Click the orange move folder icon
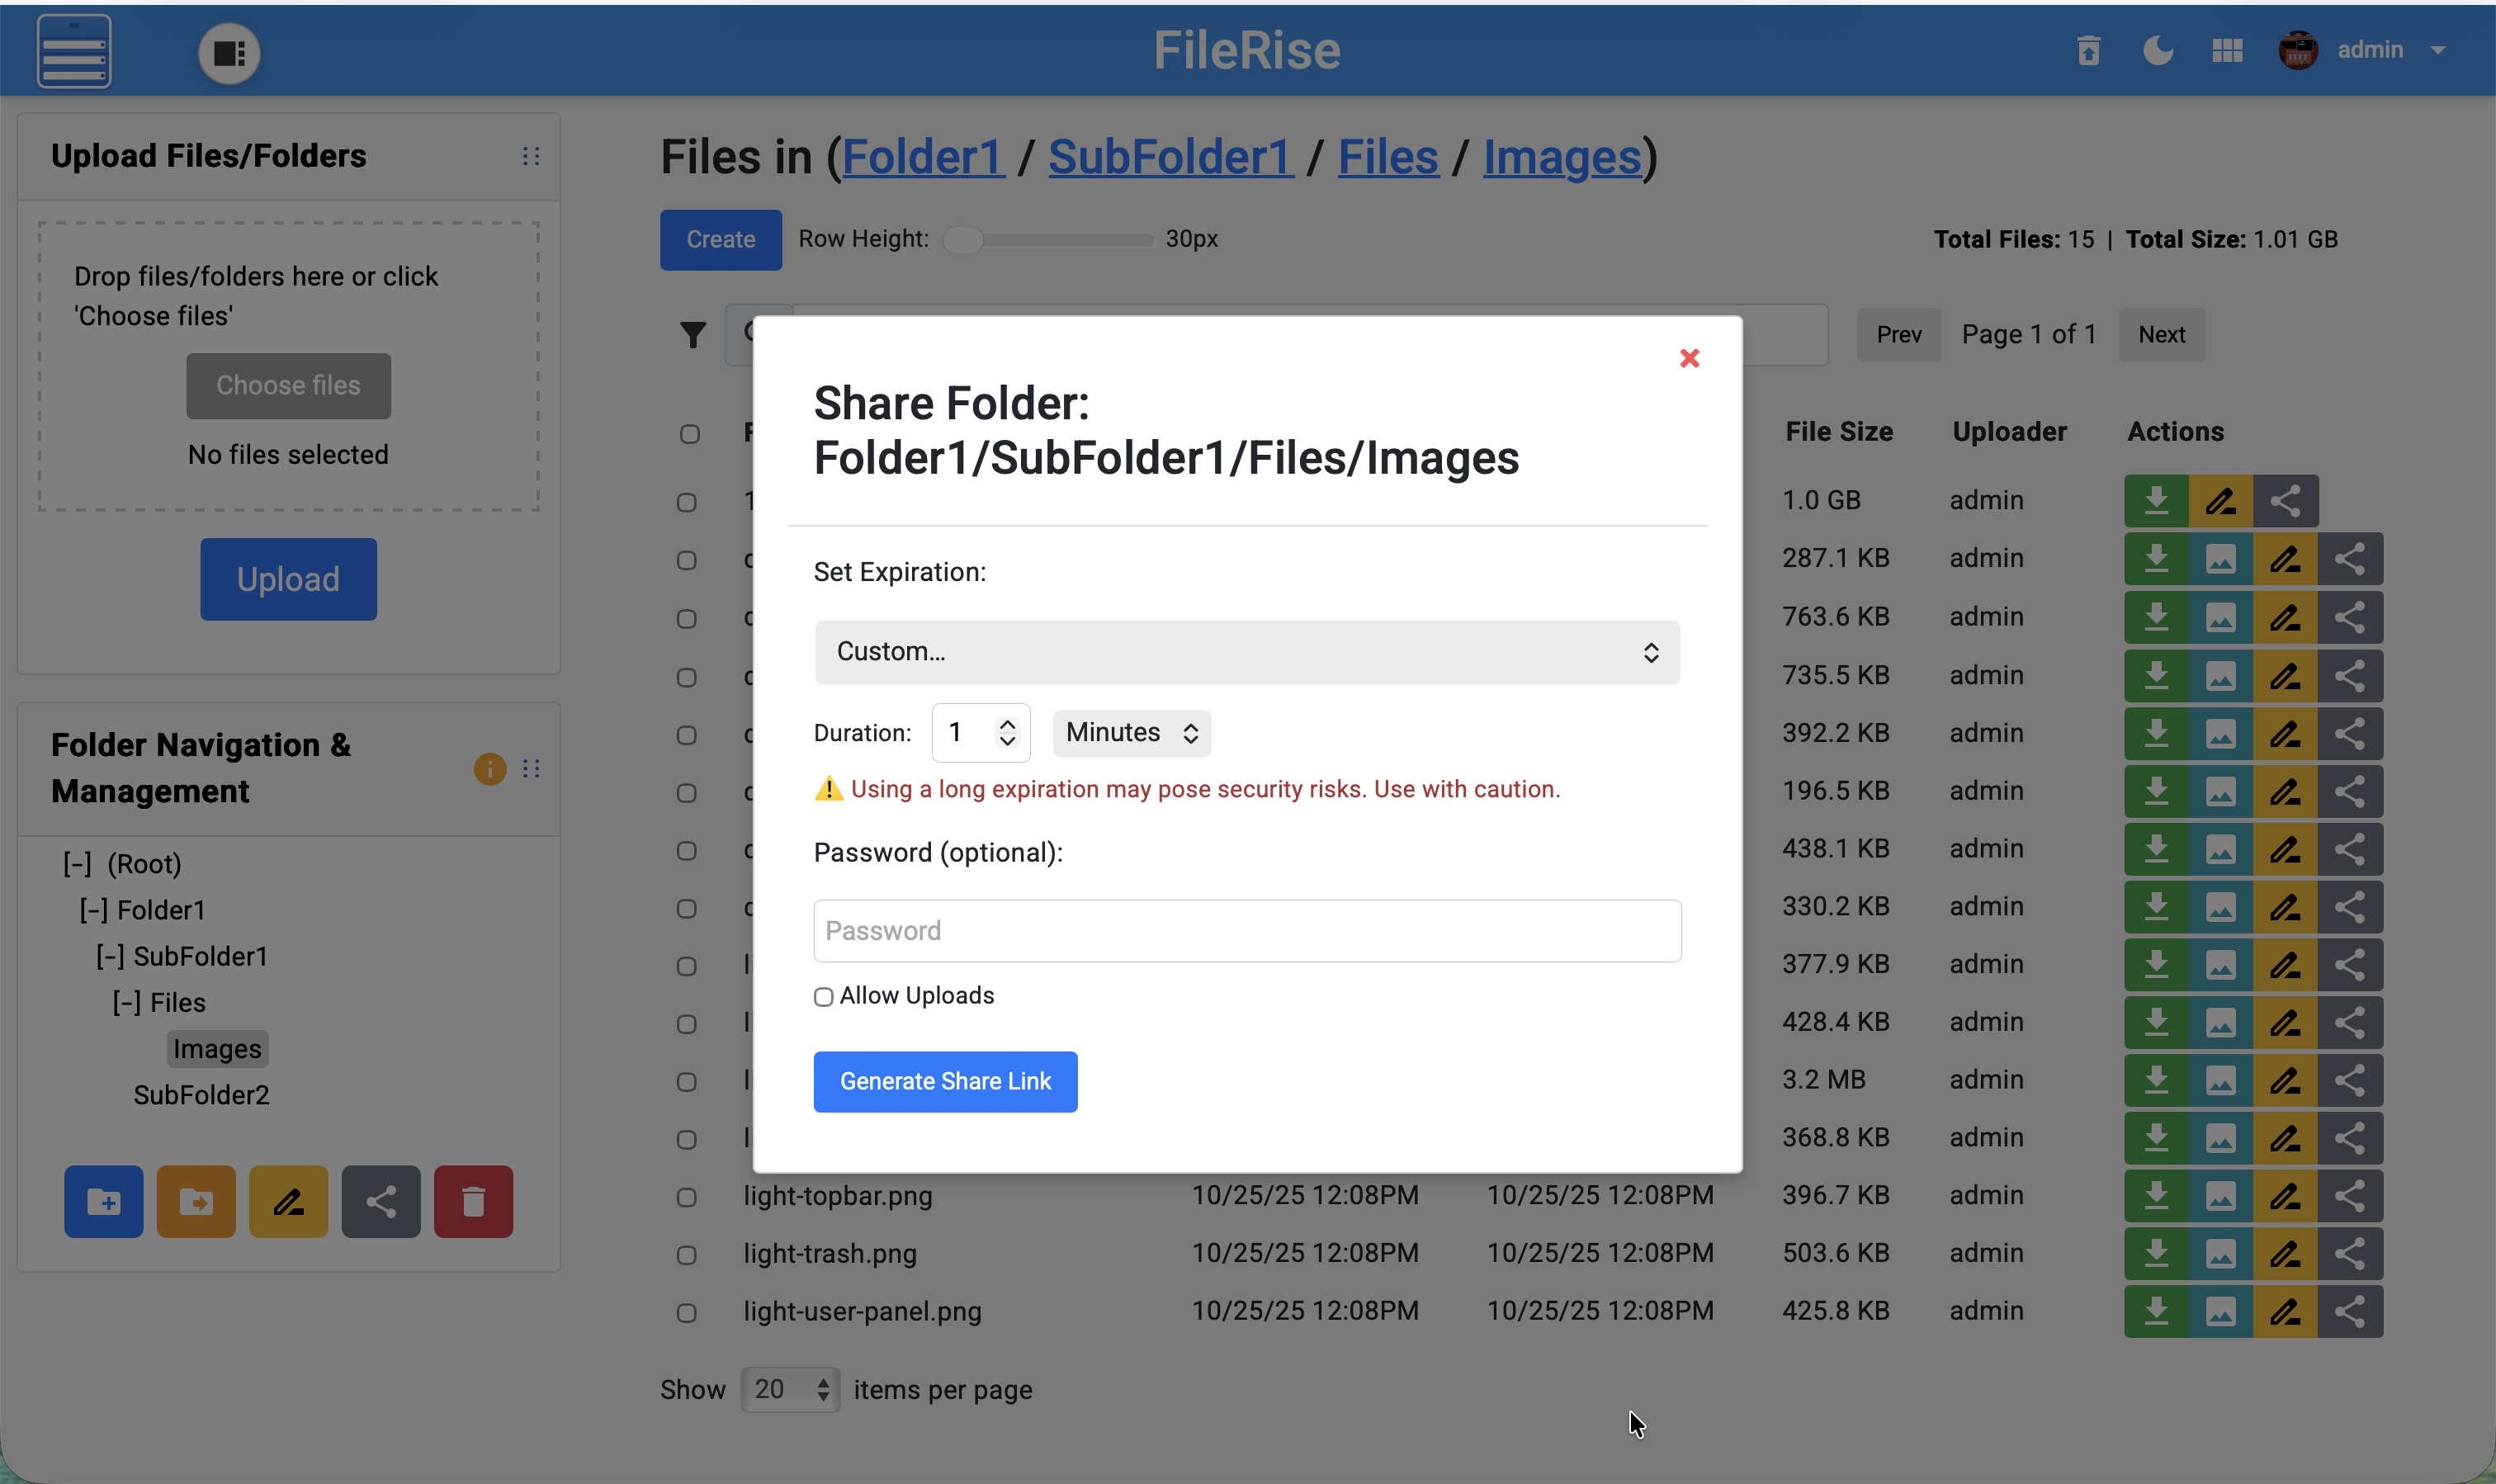 coord(196,1201)
